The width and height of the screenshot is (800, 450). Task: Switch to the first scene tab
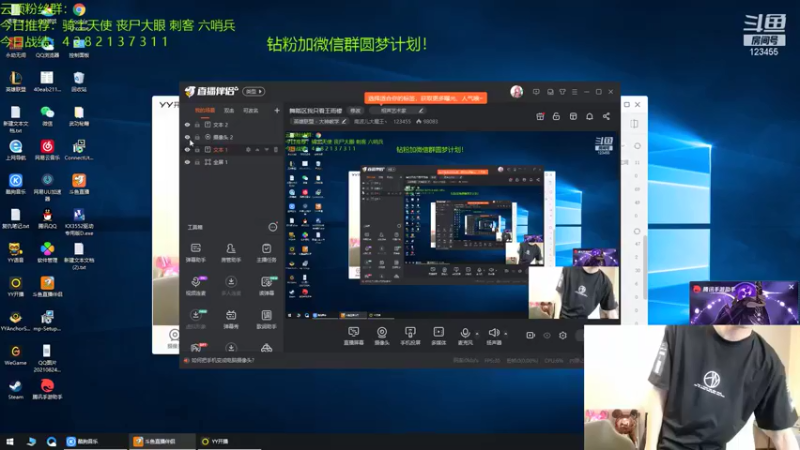click(x=205, y=110)
